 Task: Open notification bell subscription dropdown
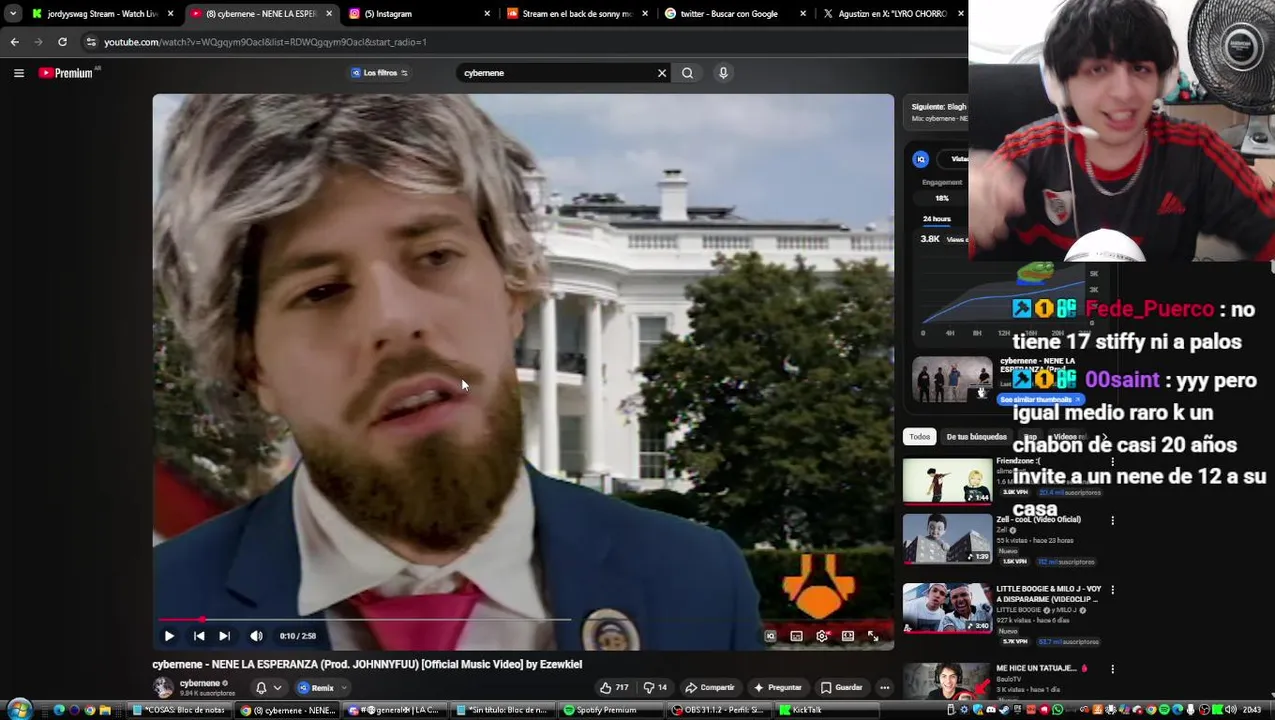[267, 688]
